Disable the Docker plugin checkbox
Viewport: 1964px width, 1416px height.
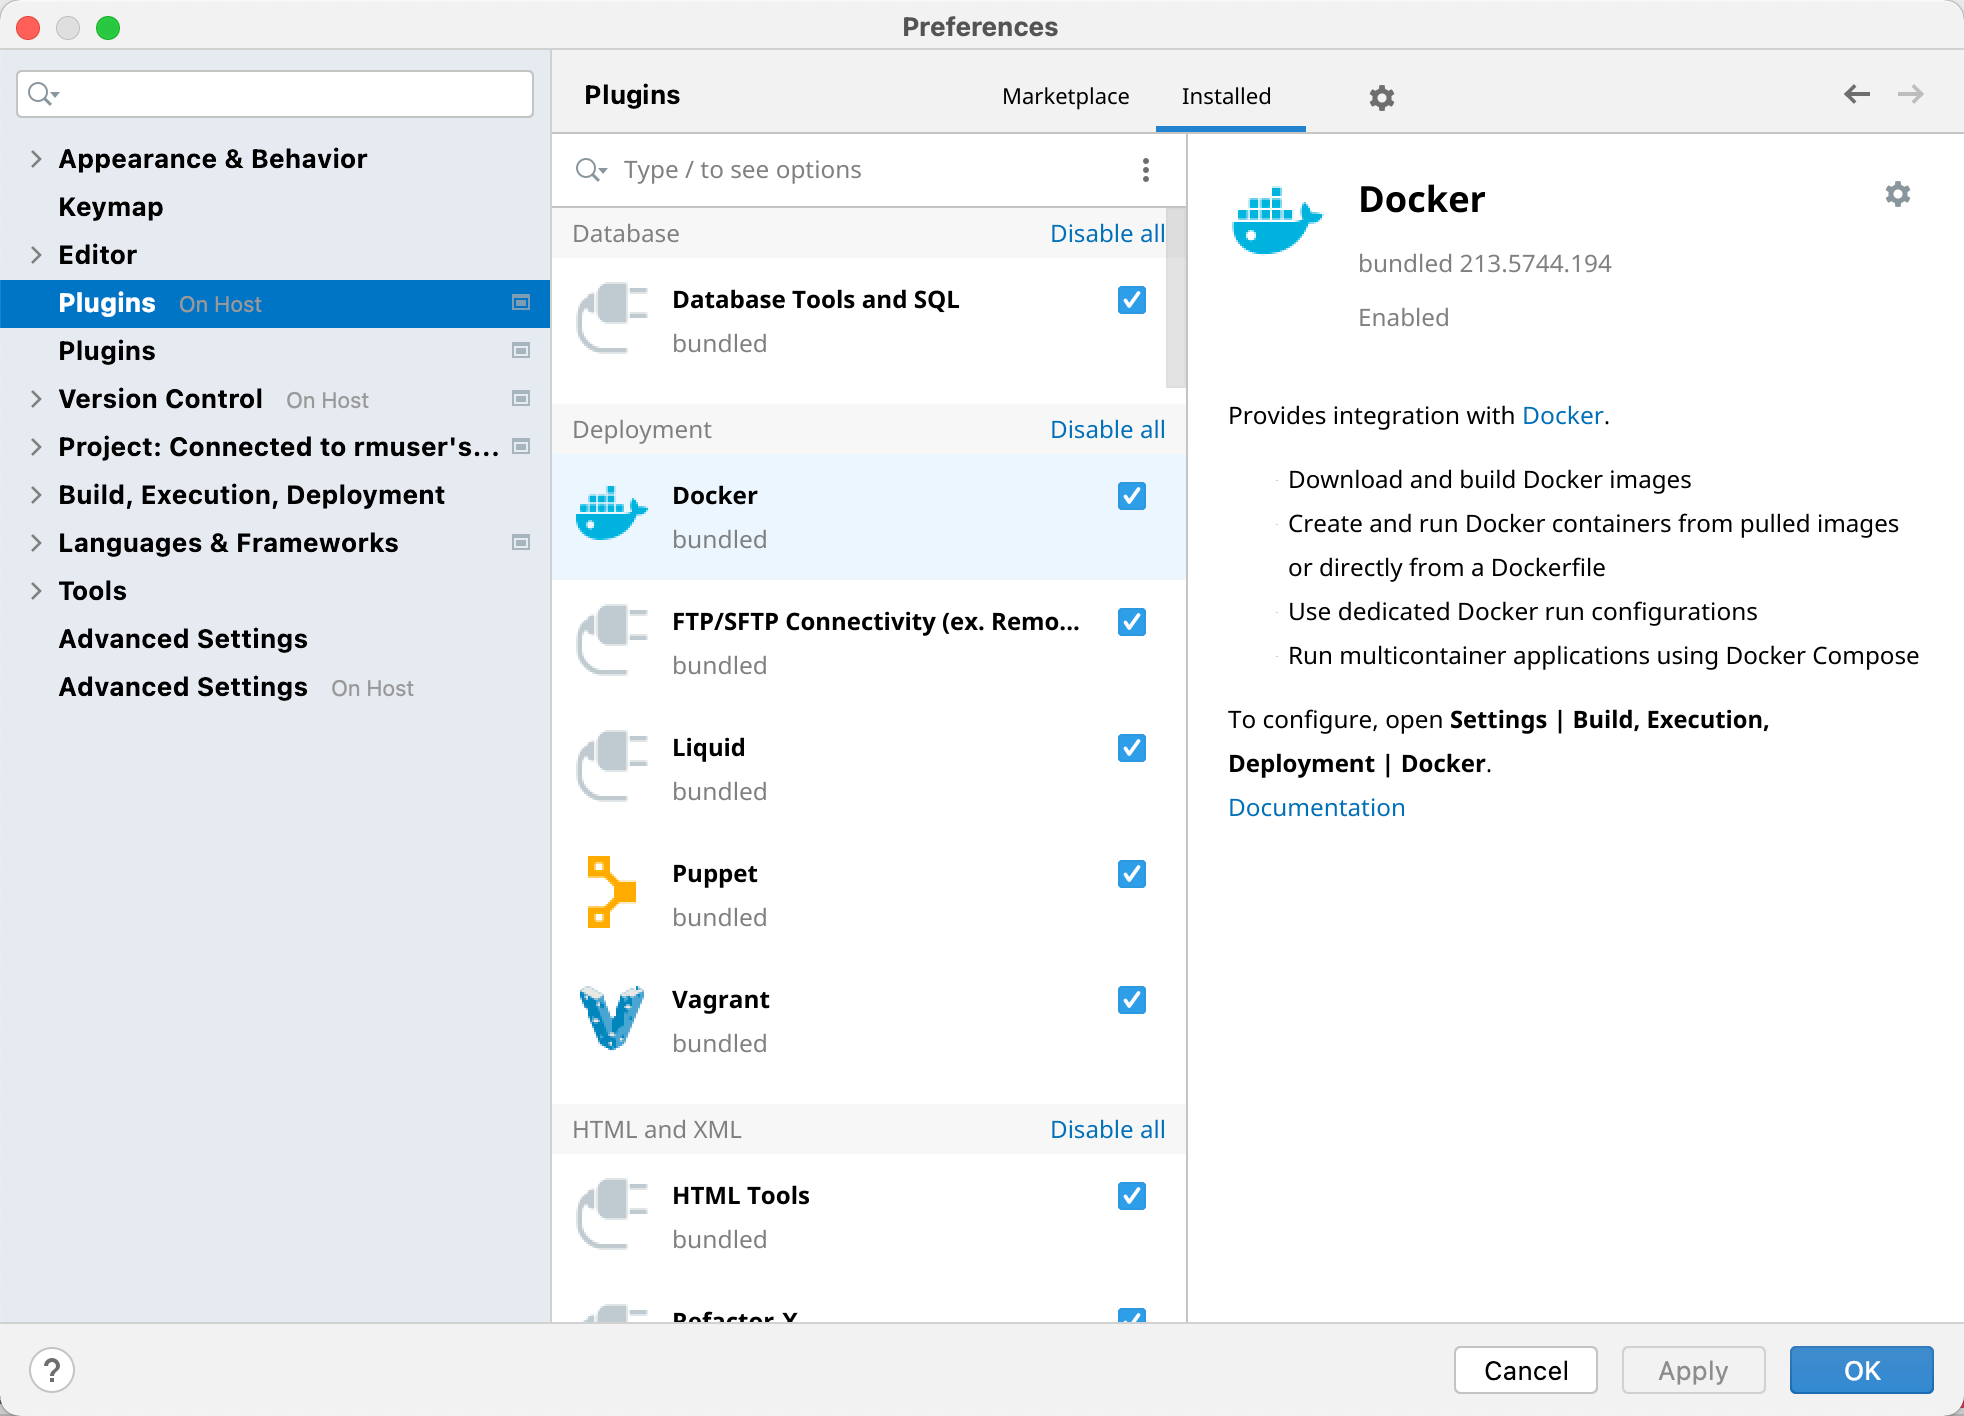pyautogui.click(x=1131, y=495)
